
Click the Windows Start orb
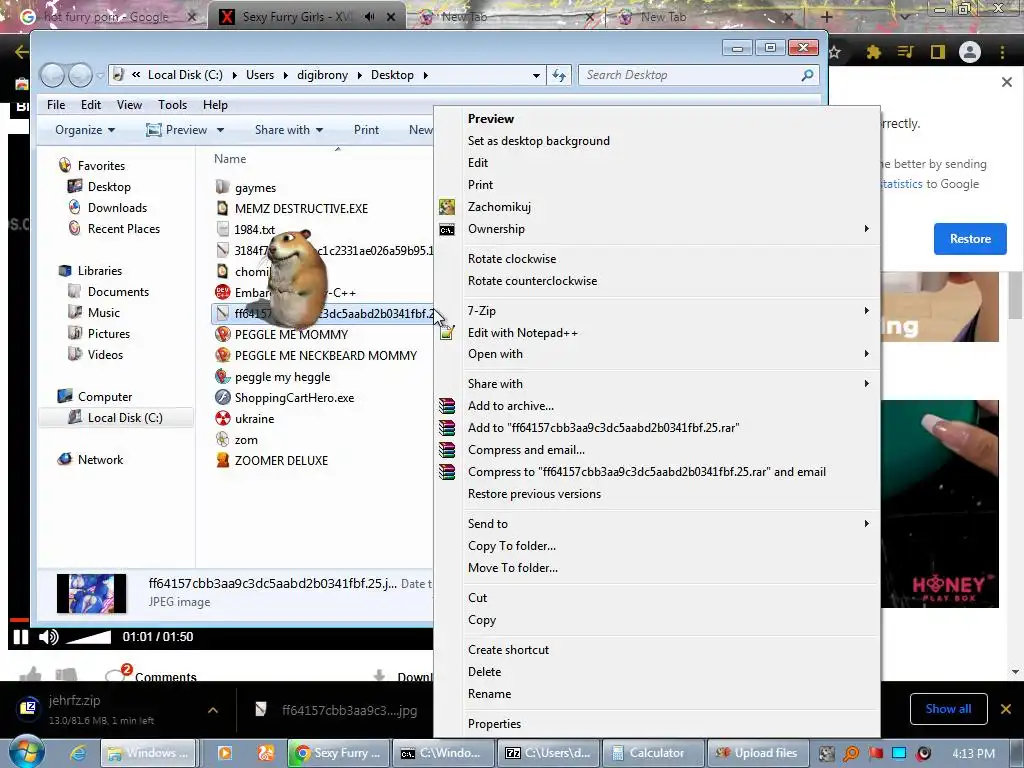tap(27, 752)
